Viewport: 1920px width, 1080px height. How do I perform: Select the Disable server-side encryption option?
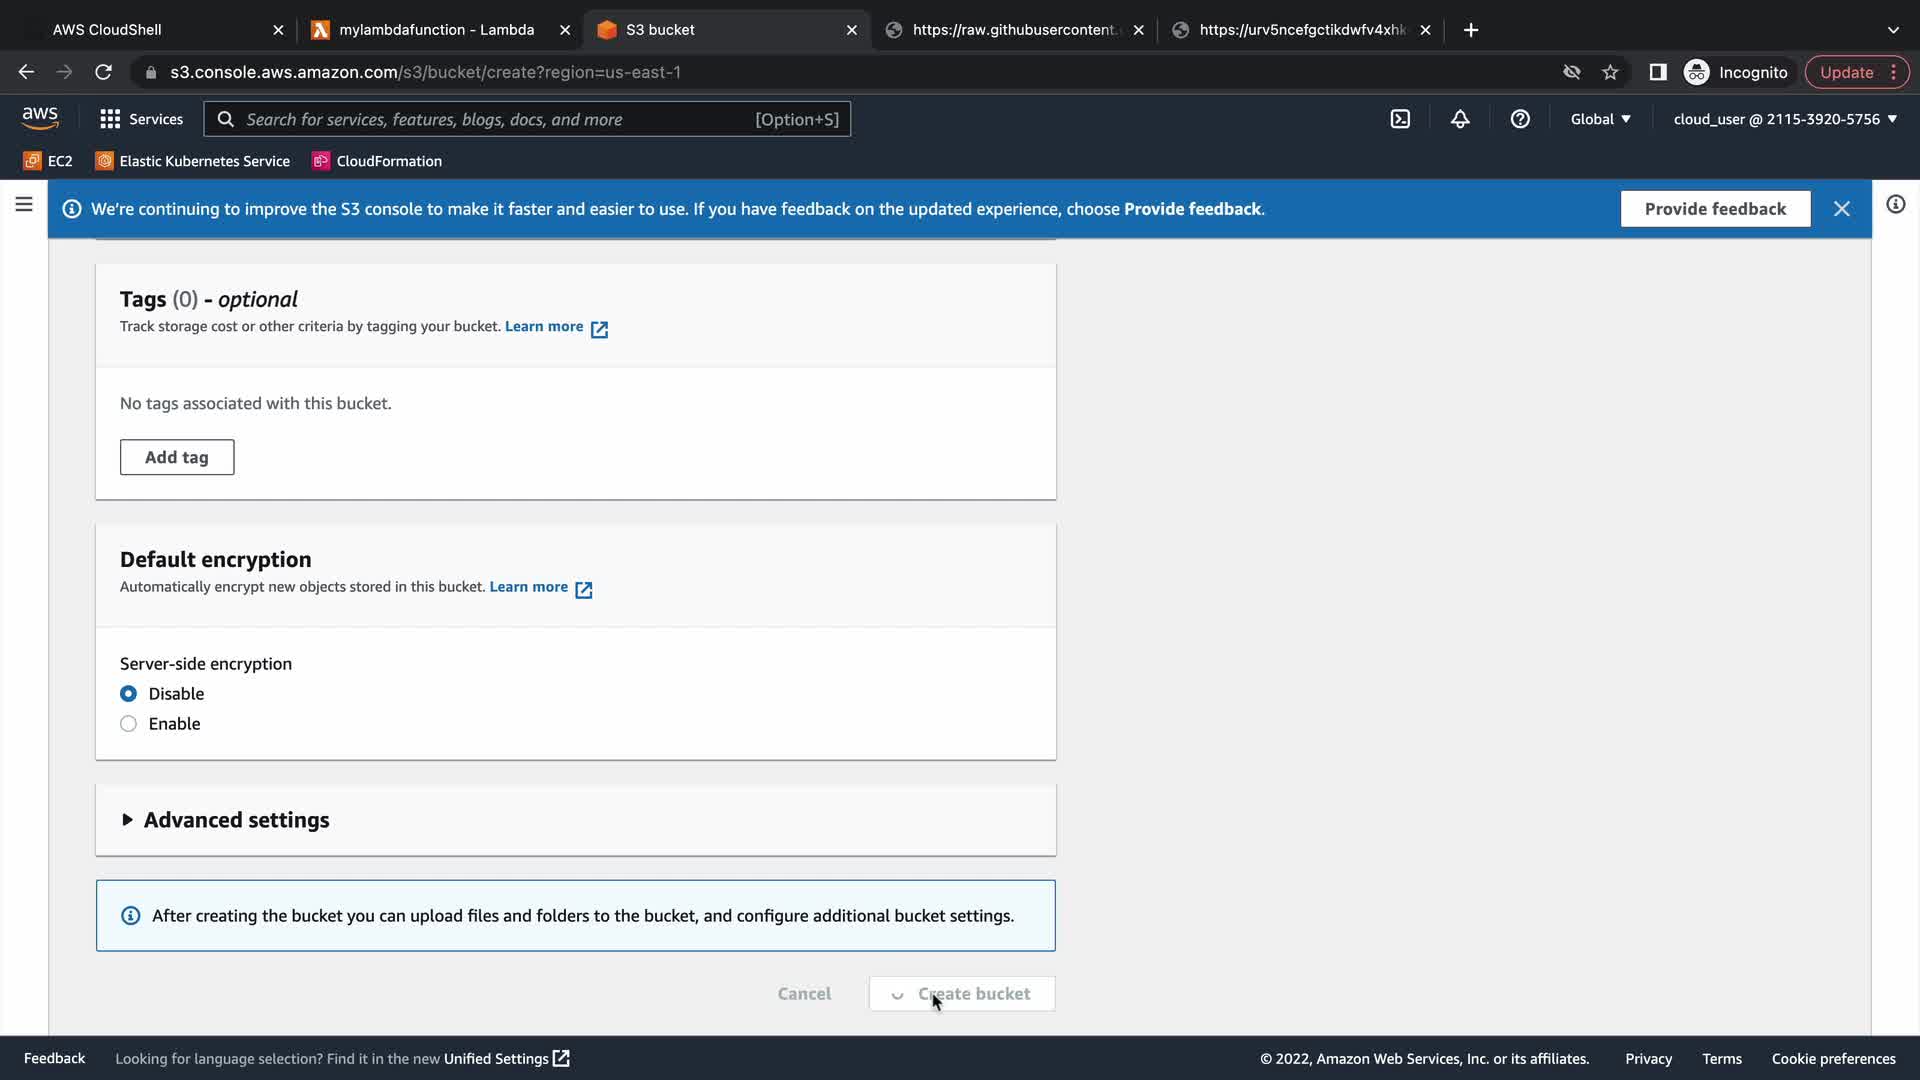(129, 694)
